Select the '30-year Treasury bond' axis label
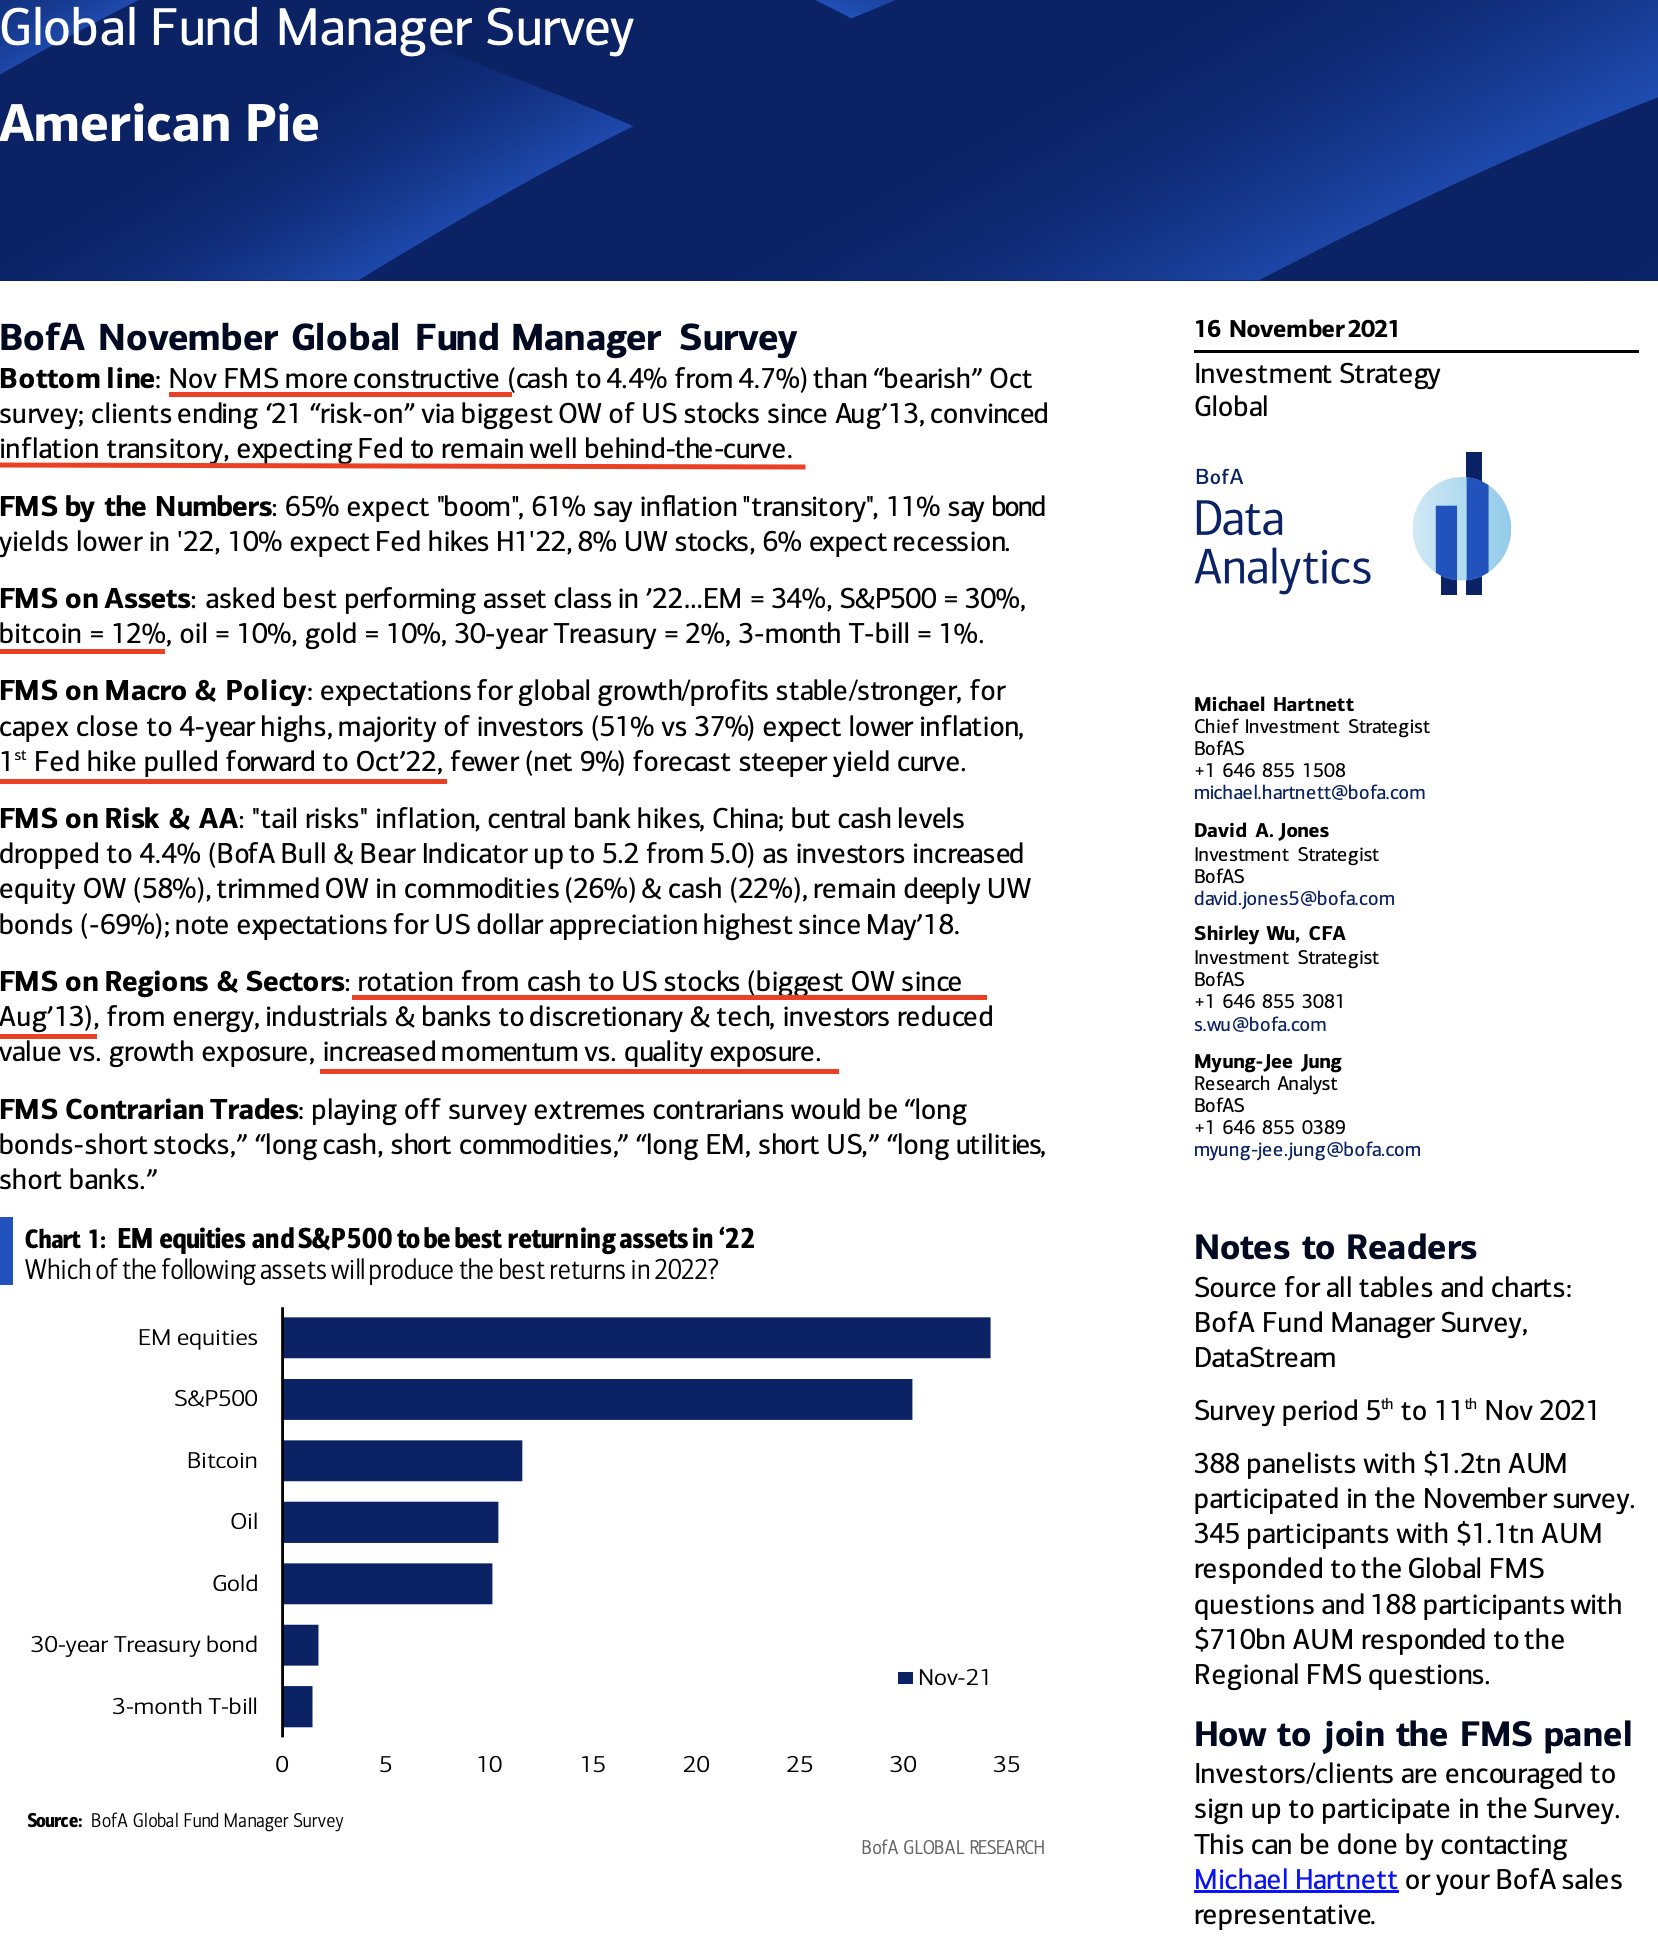 [x=144, y=1644]
